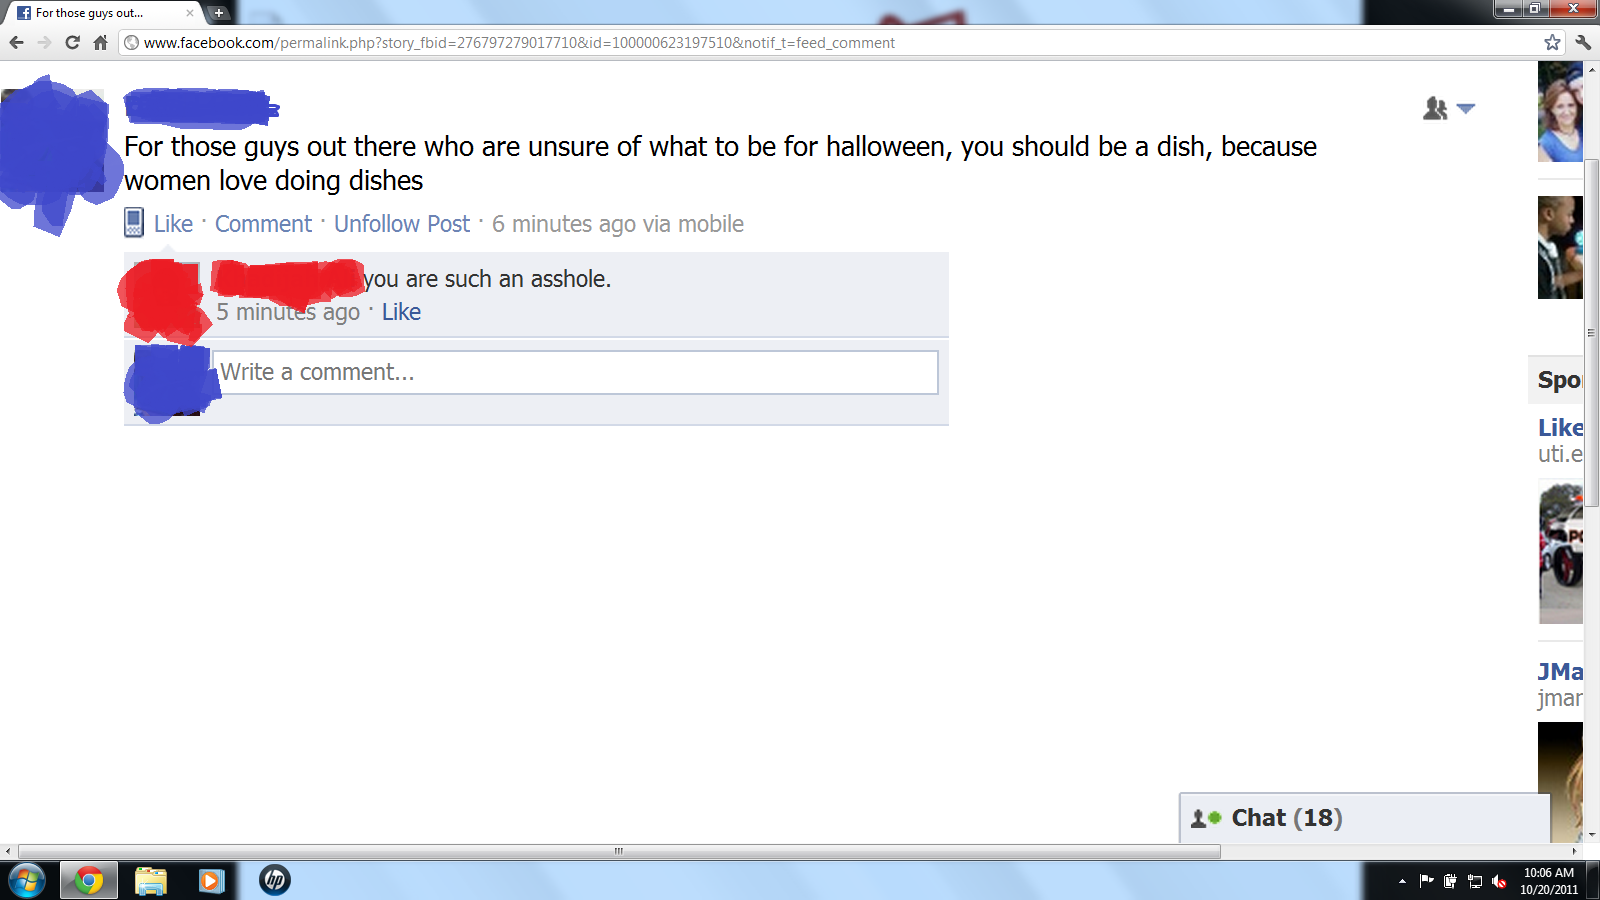Go to browser home page icon
The image size is (1600, 900).
coord(100,43)
